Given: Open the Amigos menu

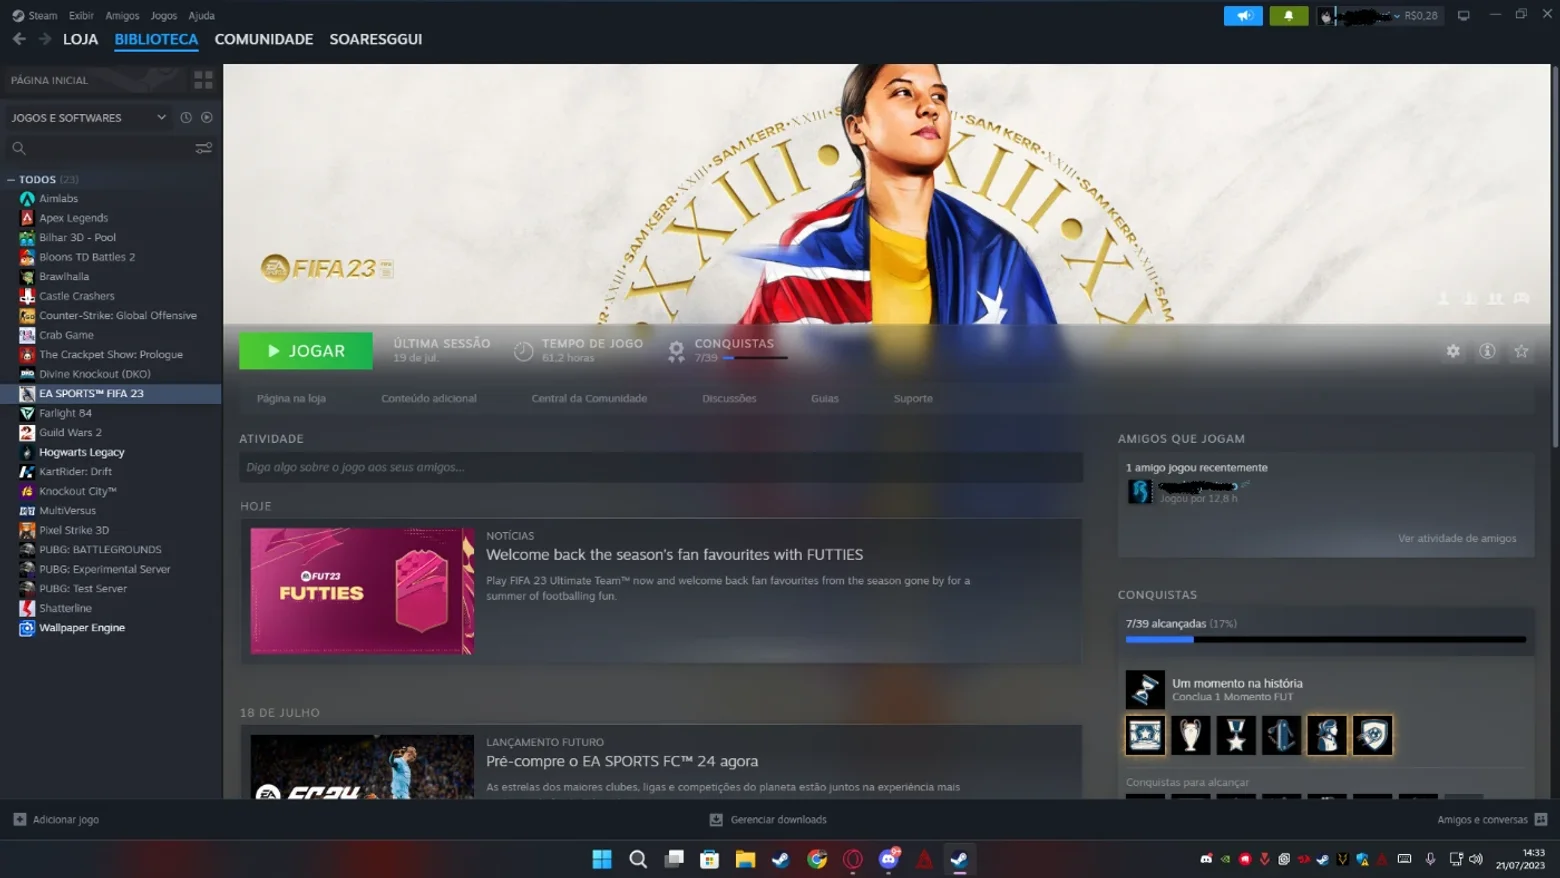Looking at the screenshot, I should [x=122, y=16].
